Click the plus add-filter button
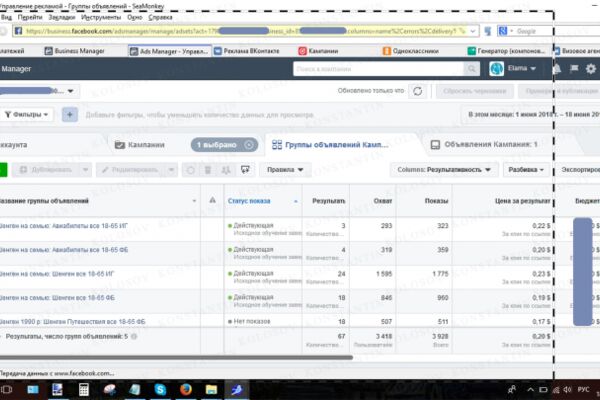600x400 pixels. pyautogui.click(x=70, y=114)
